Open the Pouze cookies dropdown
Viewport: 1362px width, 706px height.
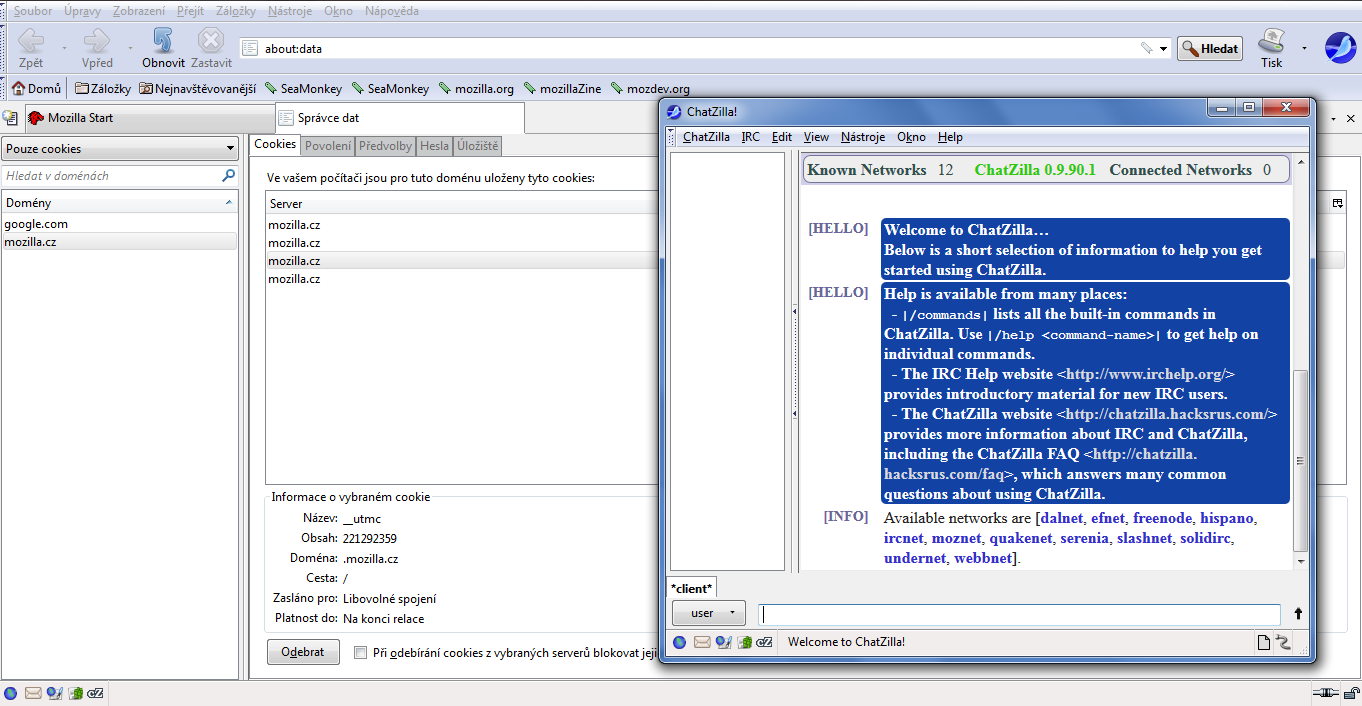120,149
